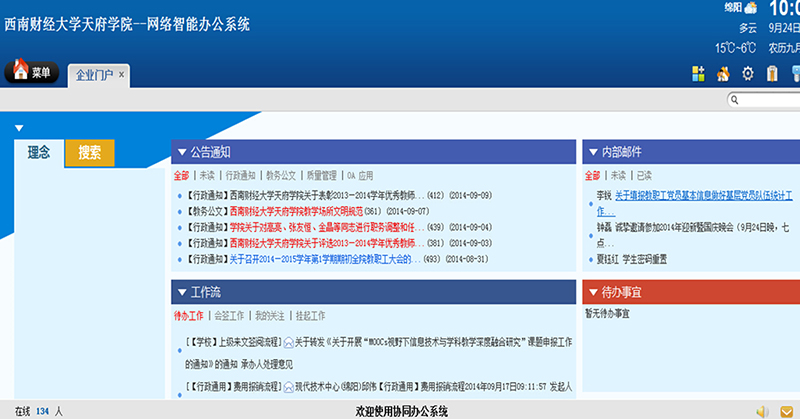Switch to 我的关注 in 工作流
Screen dimensions: 800x419
[270, 315]
